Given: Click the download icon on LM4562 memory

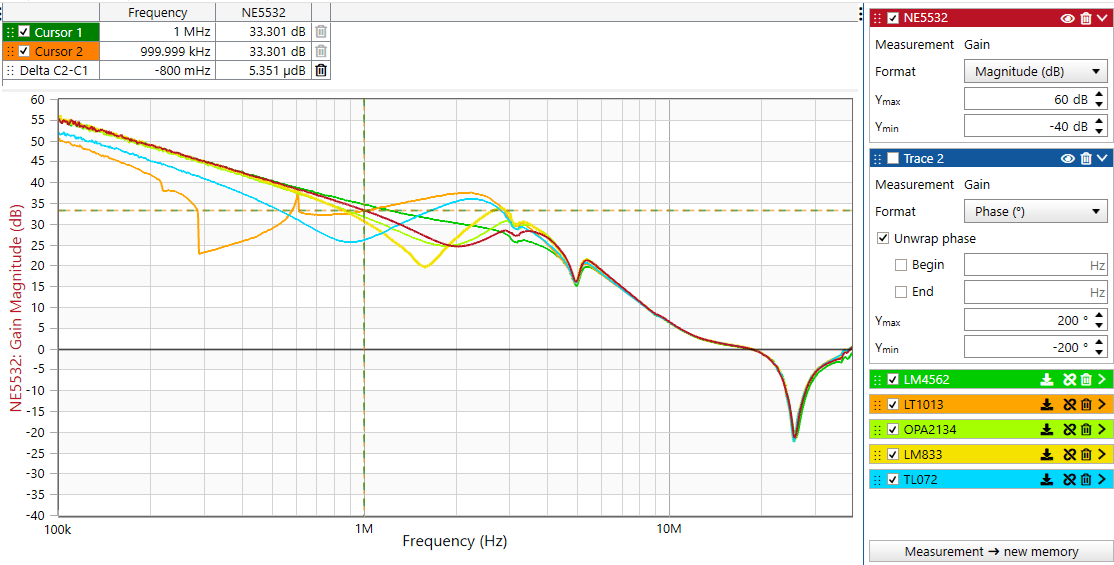Looking at the screenshot, I should (1047, 380).
